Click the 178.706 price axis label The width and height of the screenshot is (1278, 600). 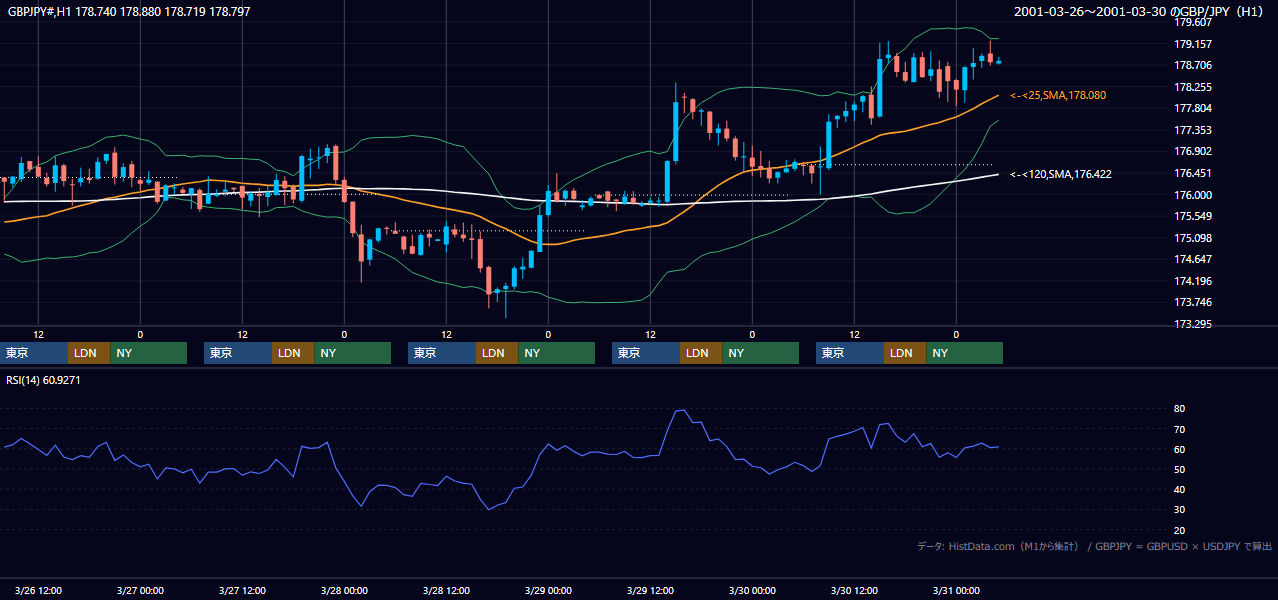point(1192,65)
